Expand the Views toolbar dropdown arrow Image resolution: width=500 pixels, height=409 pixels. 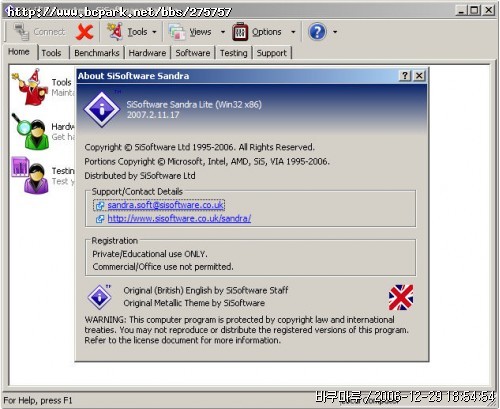tap(223, 32)
